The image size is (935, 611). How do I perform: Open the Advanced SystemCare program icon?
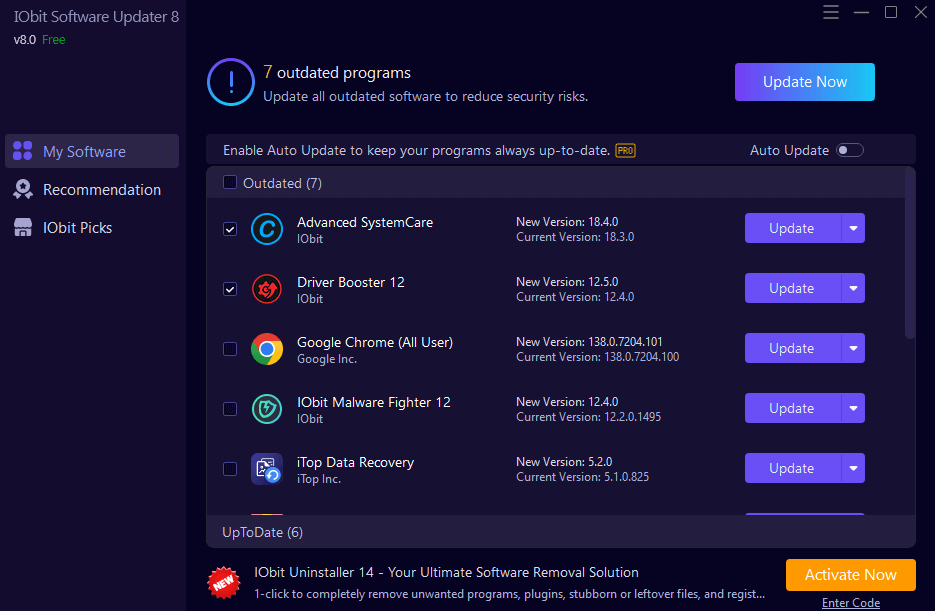click(267, 229)
